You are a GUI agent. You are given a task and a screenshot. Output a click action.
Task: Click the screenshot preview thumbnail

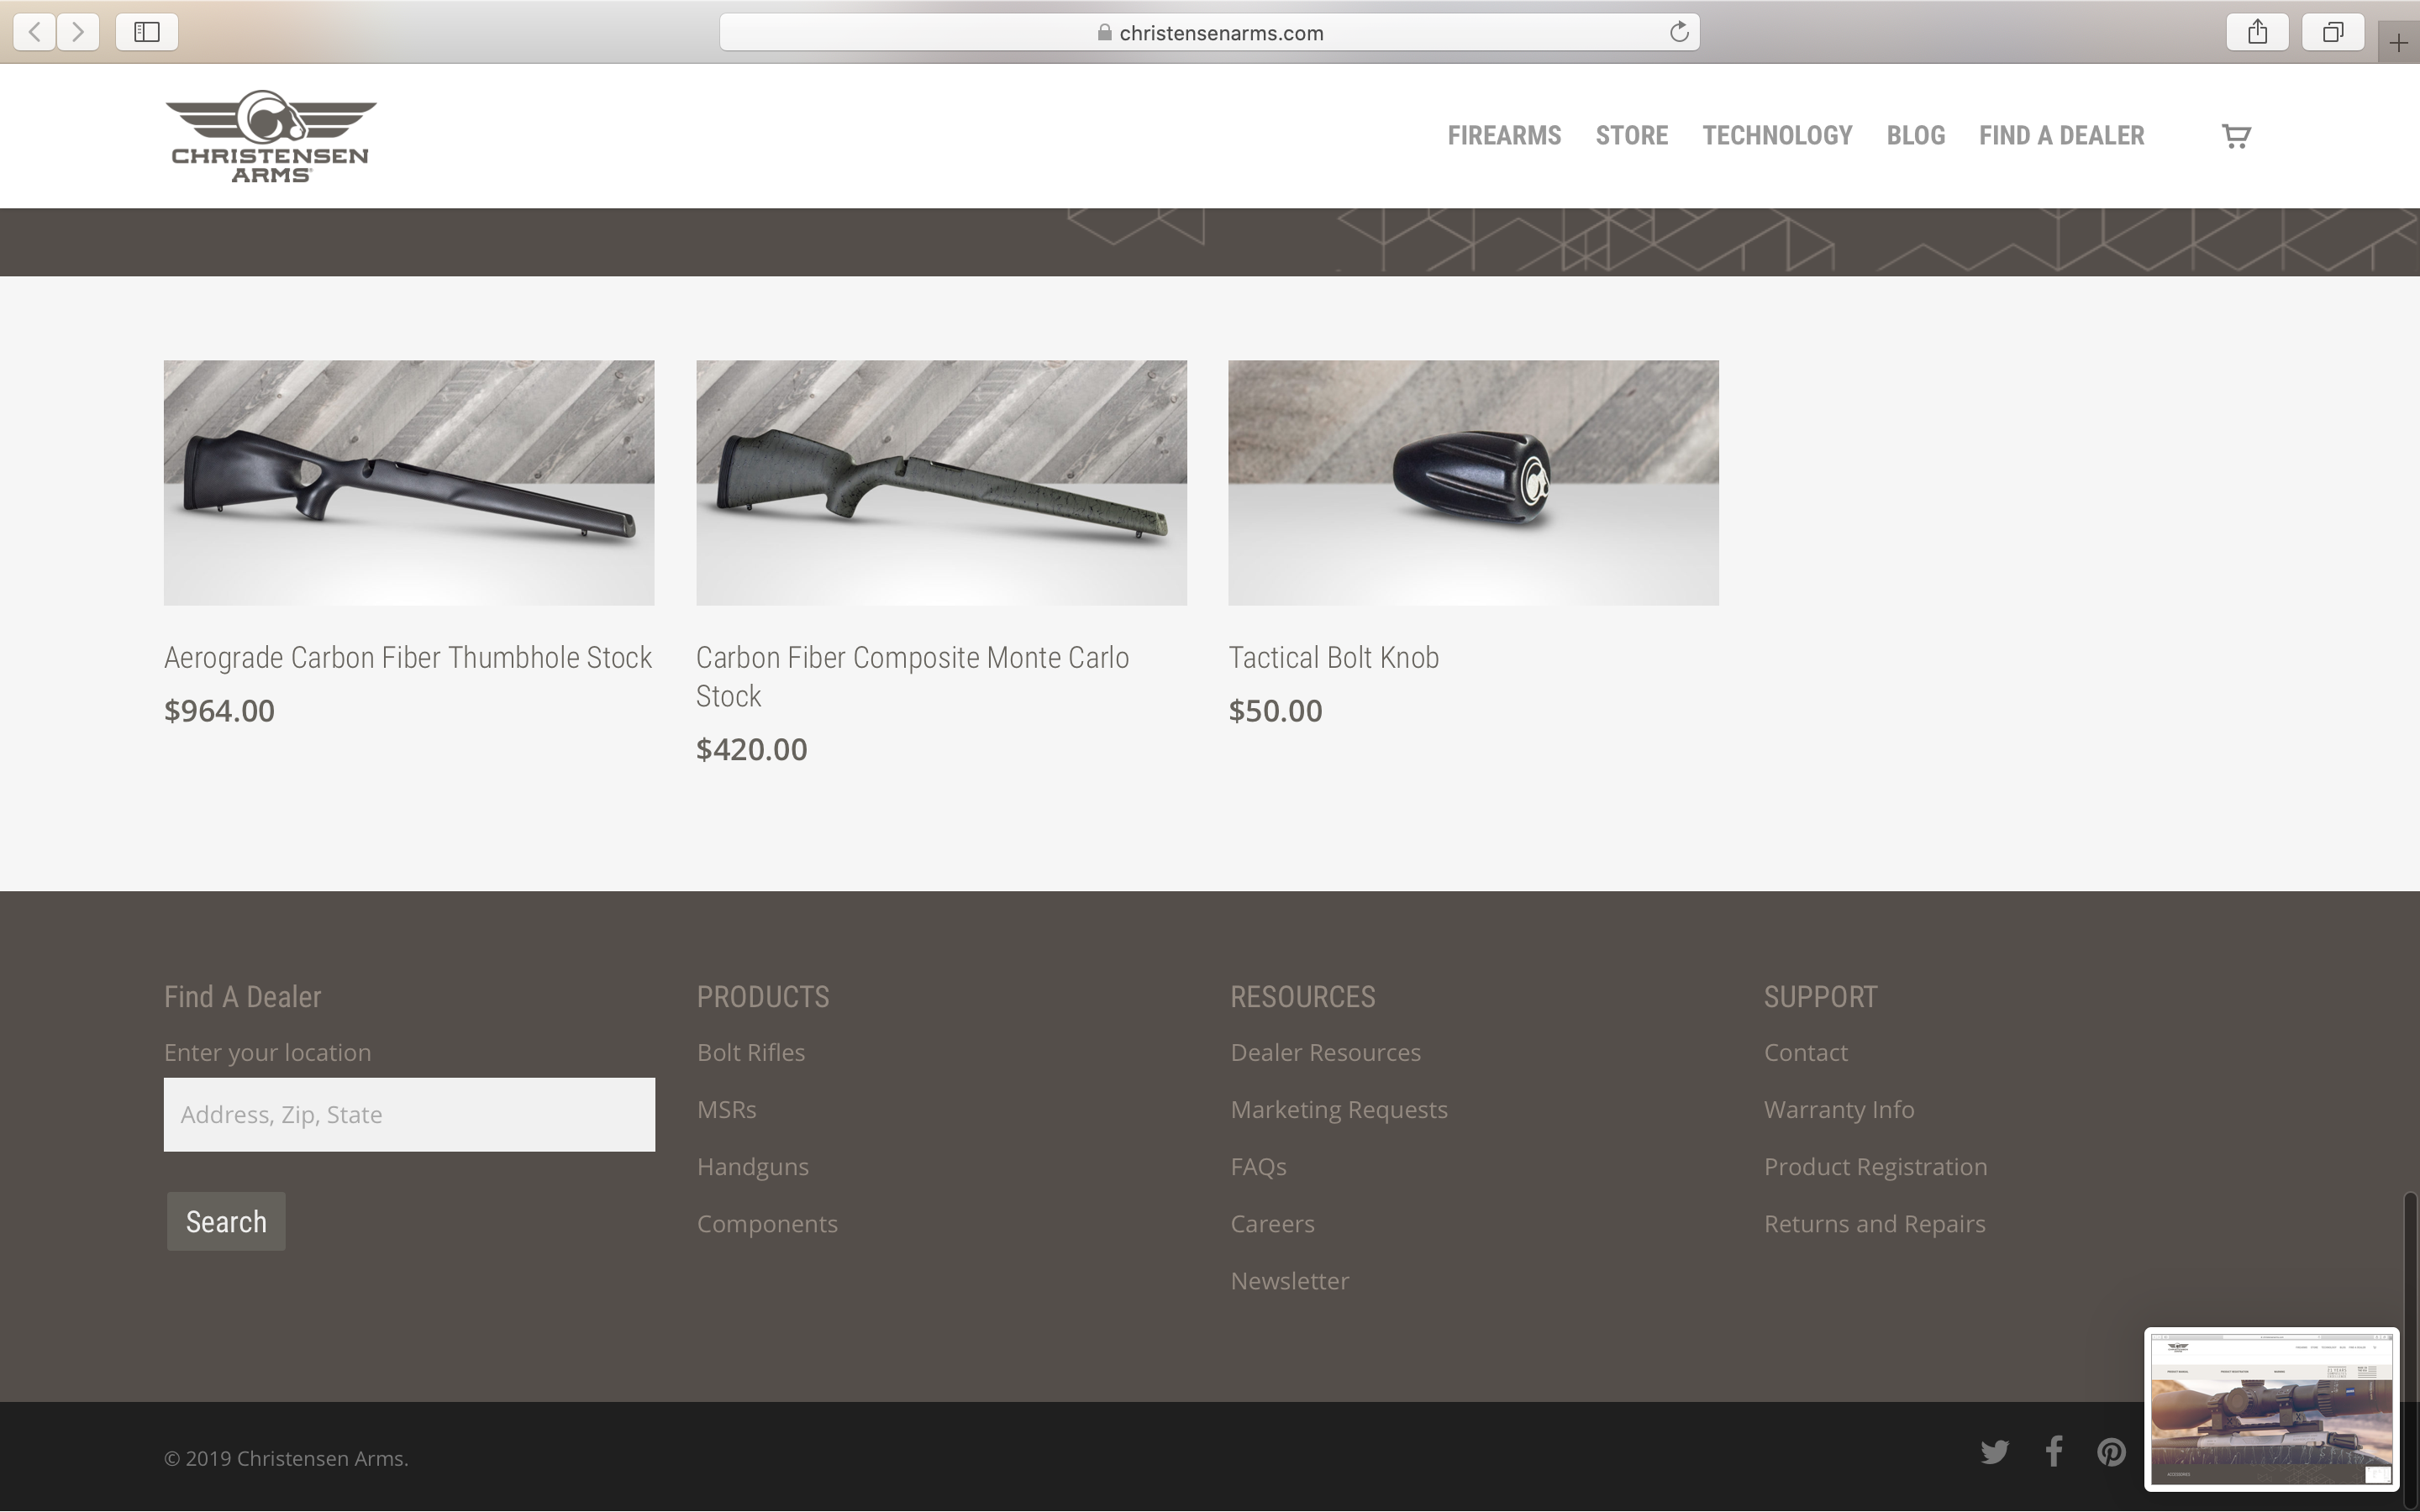tap(2271, 1409)
